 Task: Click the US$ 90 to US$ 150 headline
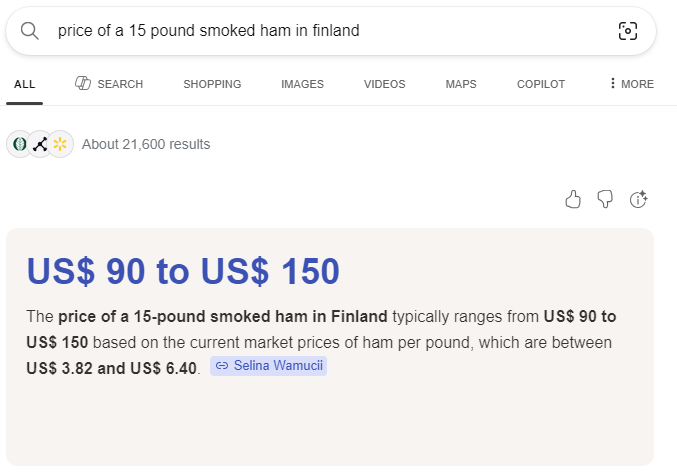(183, 271)
